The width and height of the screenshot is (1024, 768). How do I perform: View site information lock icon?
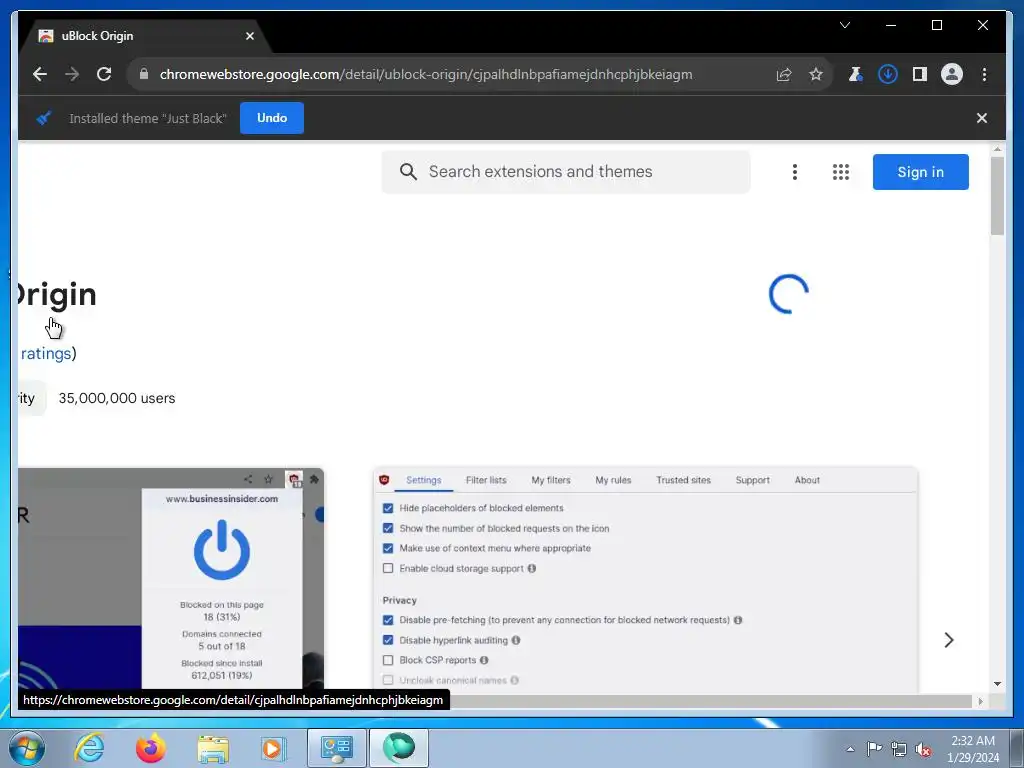[x=144, y=74]
